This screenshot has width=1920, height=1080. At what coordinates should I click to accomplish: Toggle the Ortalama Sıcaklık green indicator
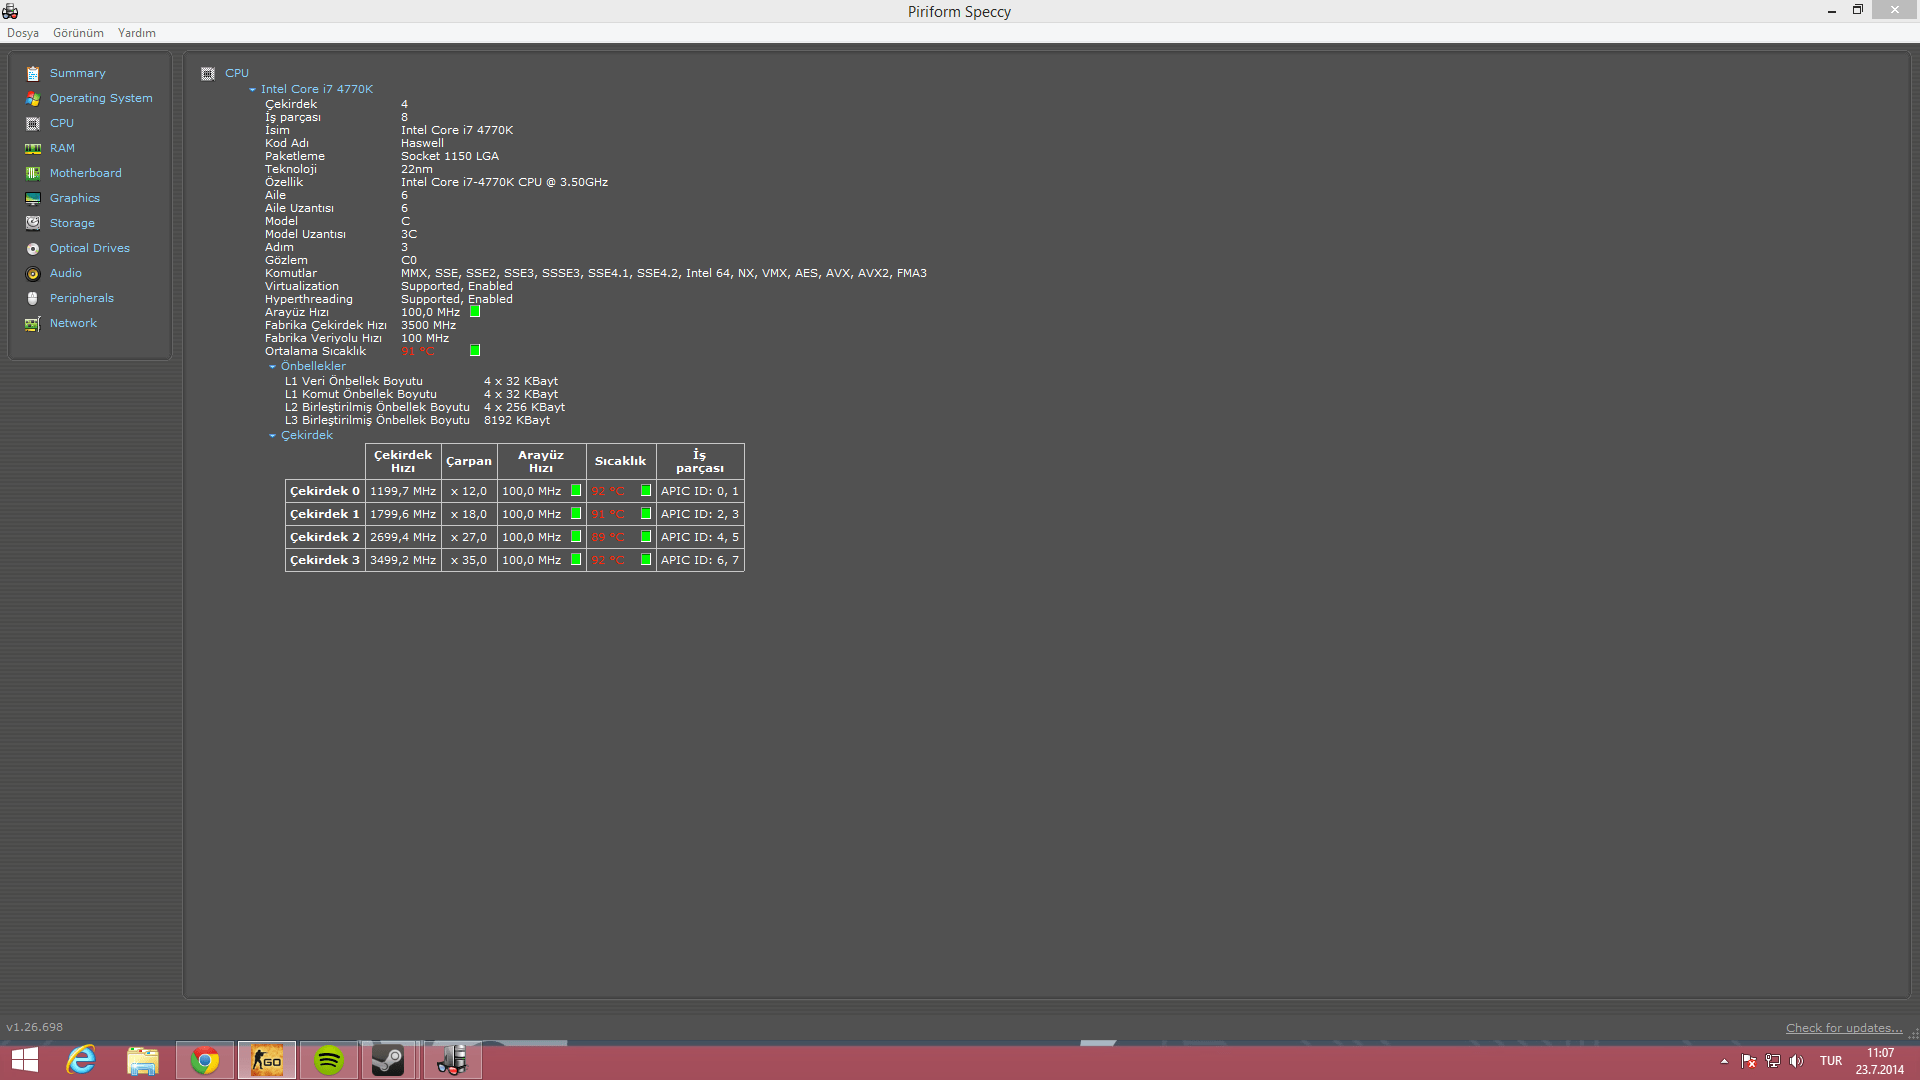pyautogui.click(x=475, y=351)
